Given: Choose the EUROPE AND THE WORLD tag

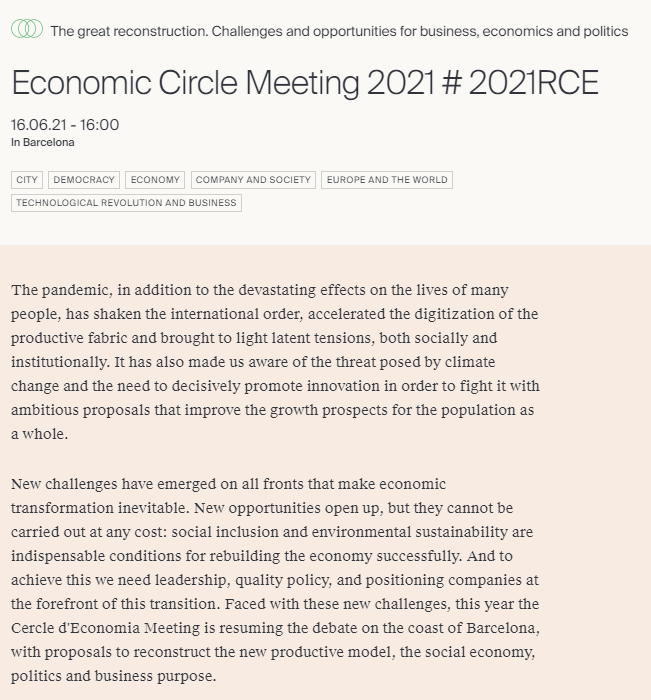Looking at the screenshot, I should (387, 180).
